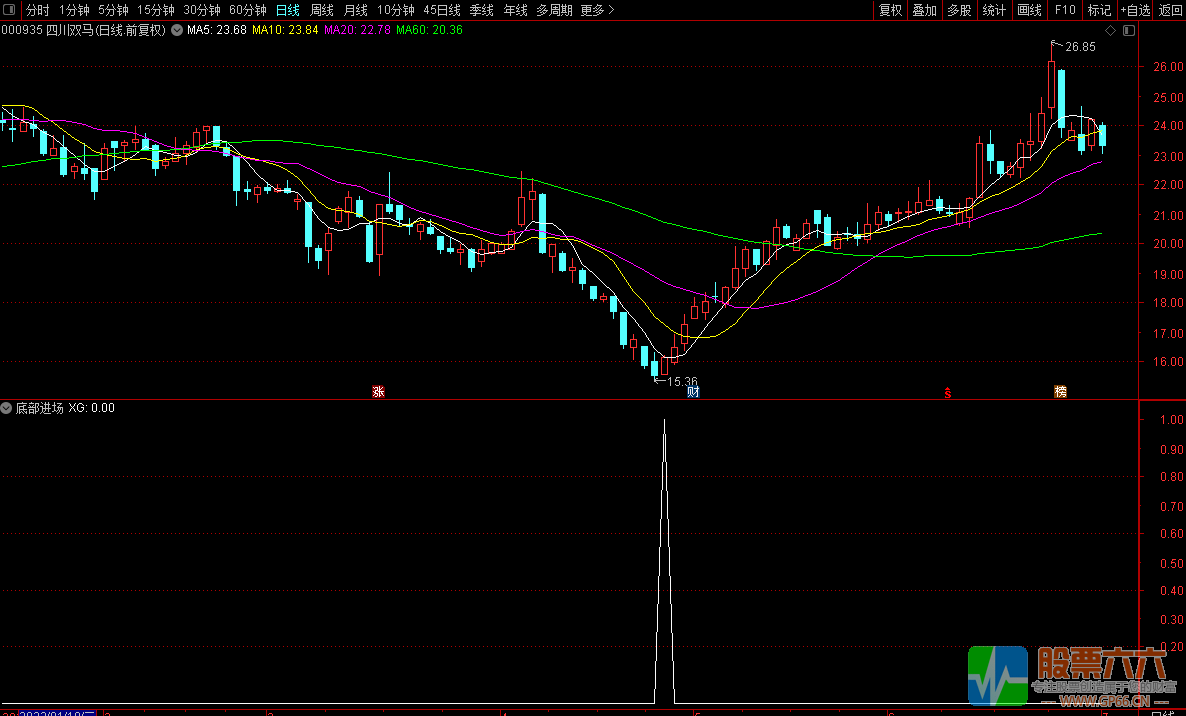Select the 日线 daily period tab
The height and width of the screenshot is (716, 1186).
tap(288, 10)
